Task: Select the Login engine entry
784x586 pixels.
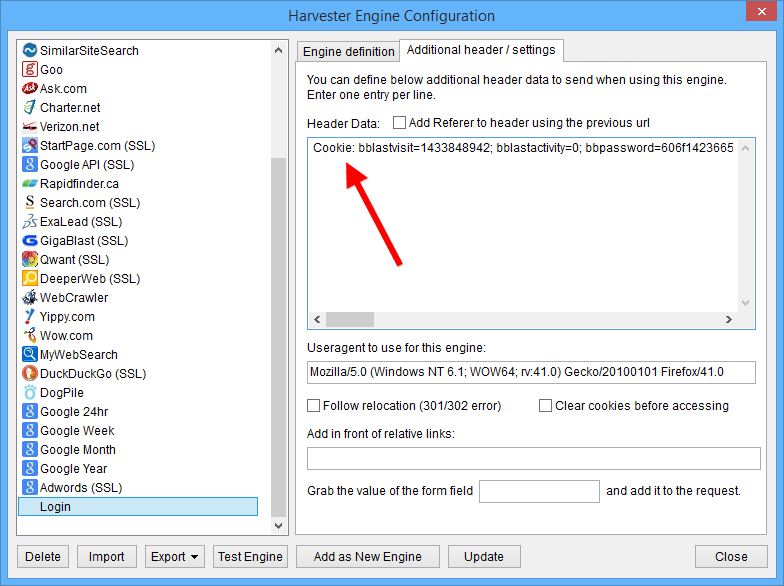Action: [138, 506]
